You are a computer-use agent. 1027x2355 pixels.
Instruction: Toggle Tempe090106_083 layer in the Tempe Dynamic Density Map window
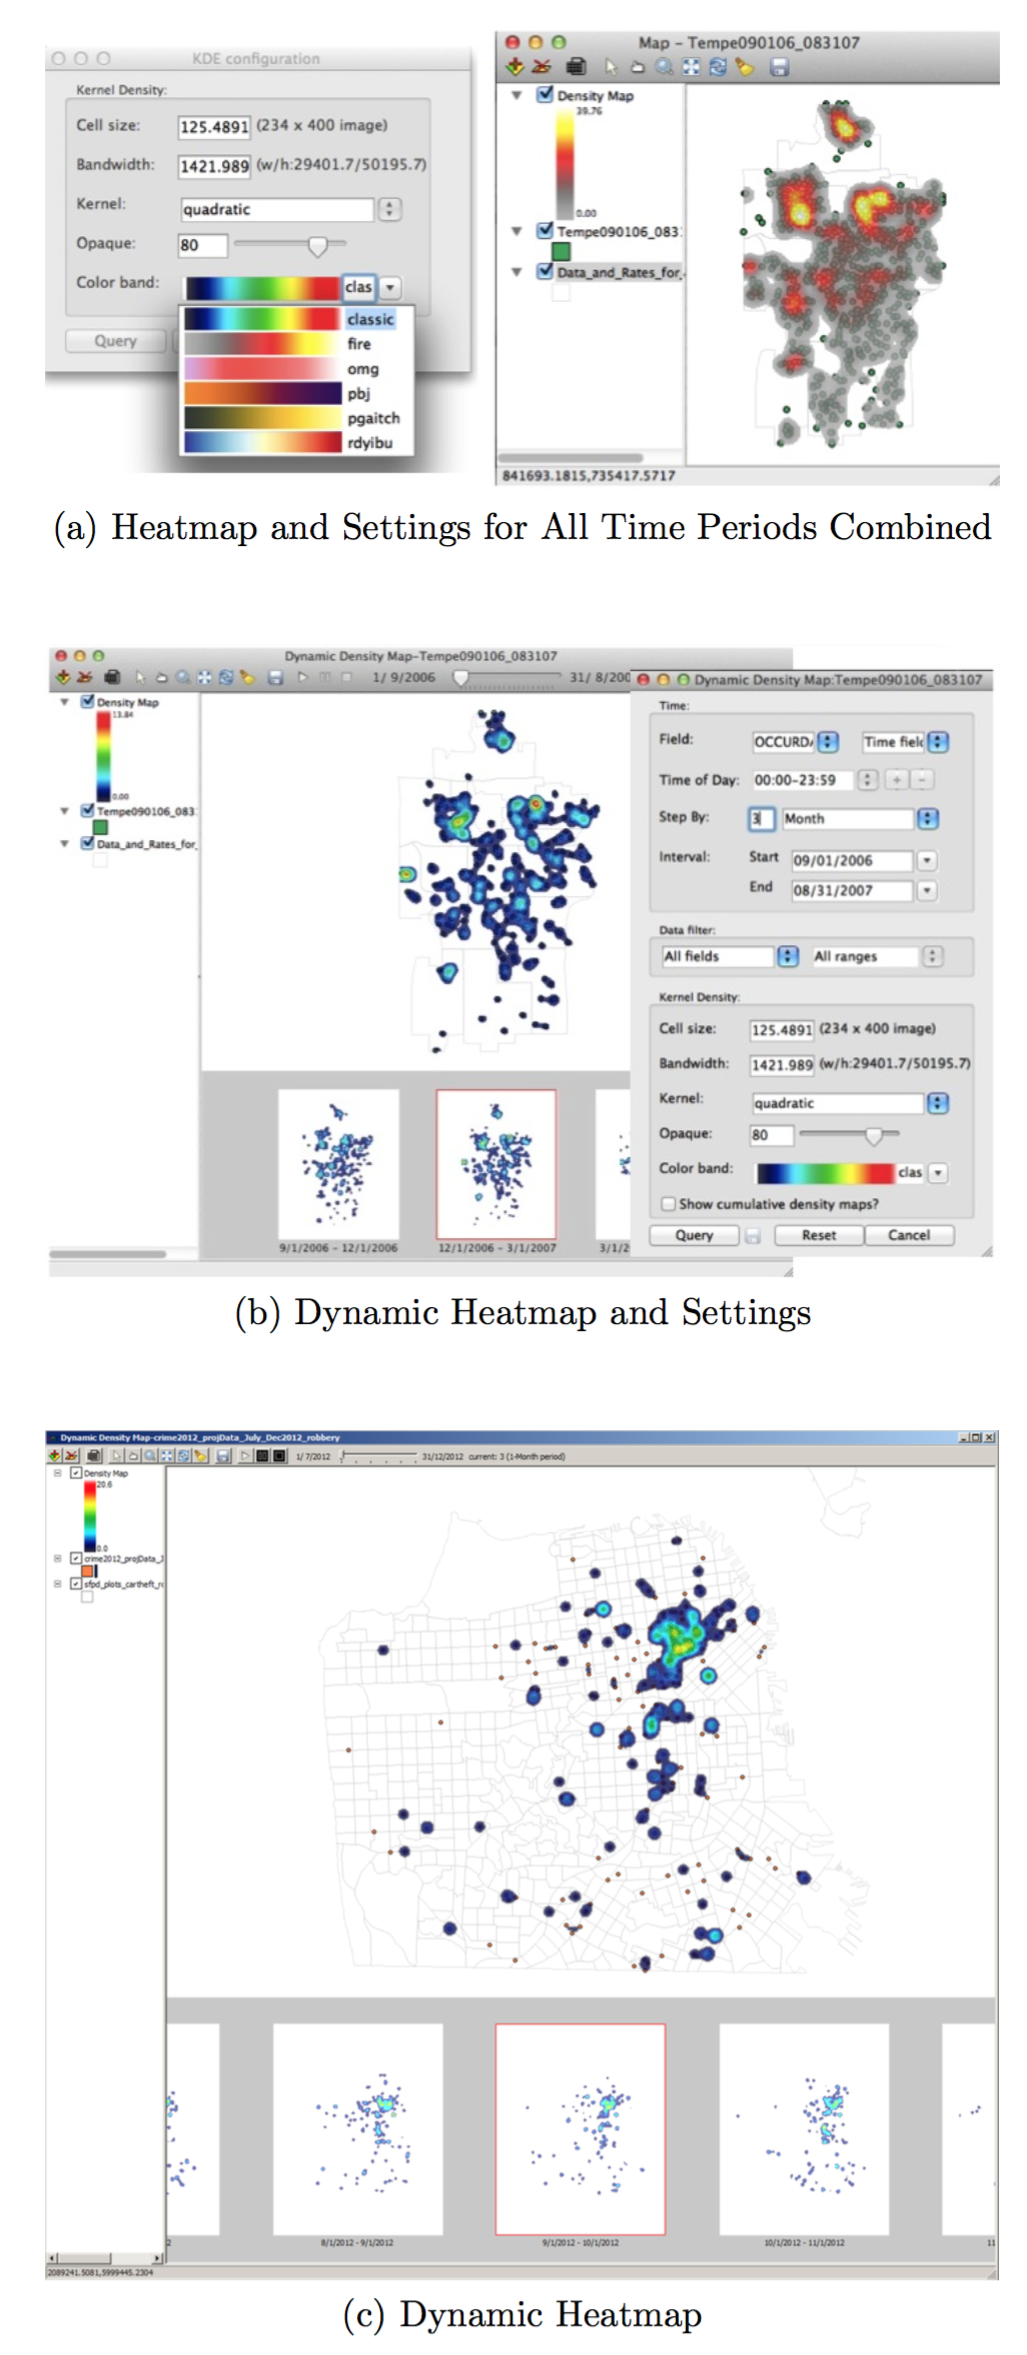(x=87, y=811)
